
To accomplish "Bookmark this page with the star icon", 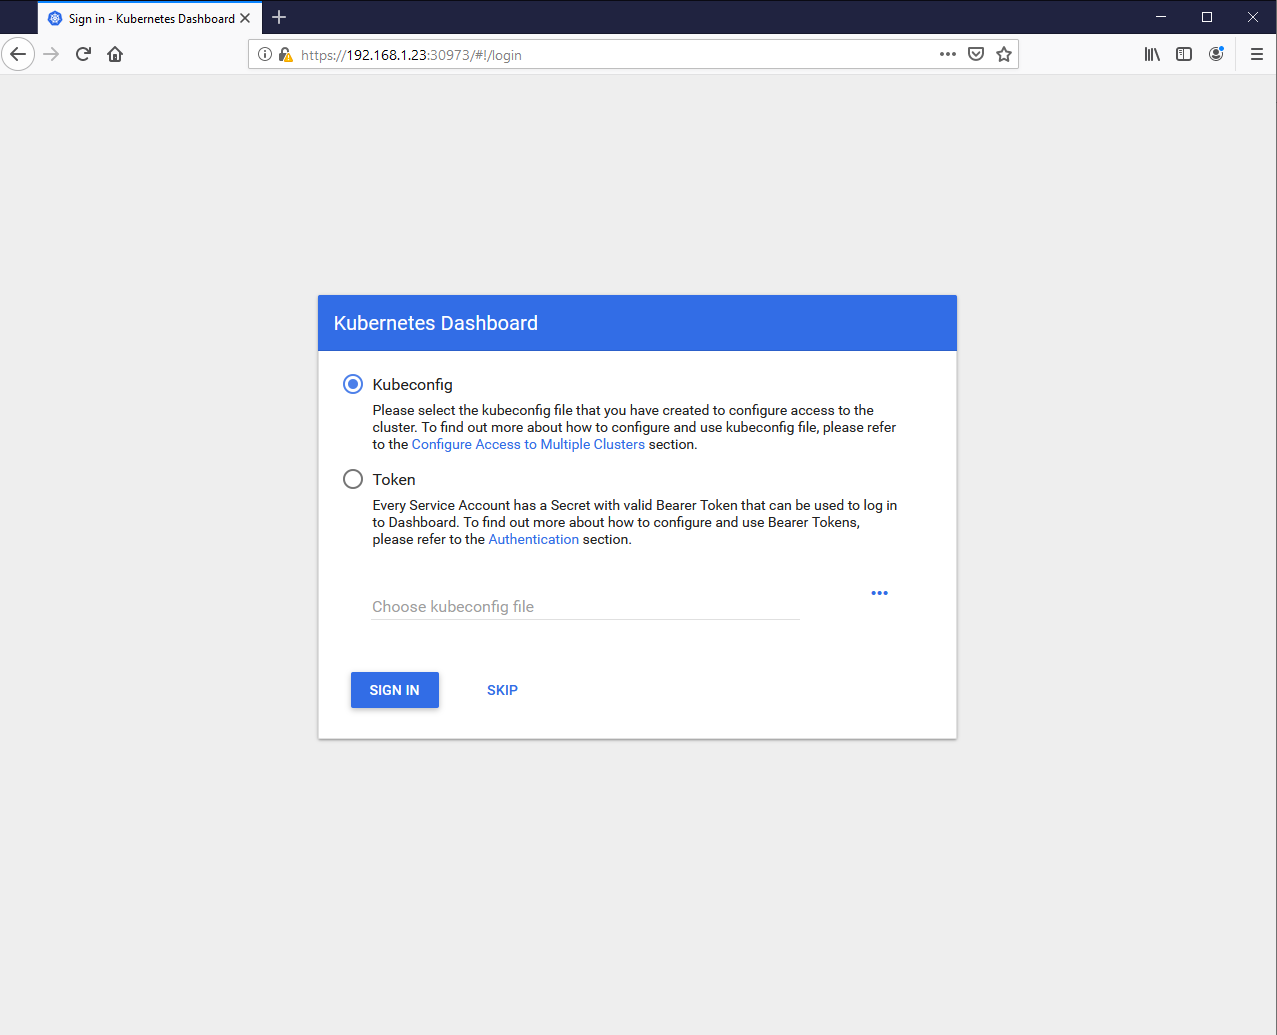I will coord(1004,54).
